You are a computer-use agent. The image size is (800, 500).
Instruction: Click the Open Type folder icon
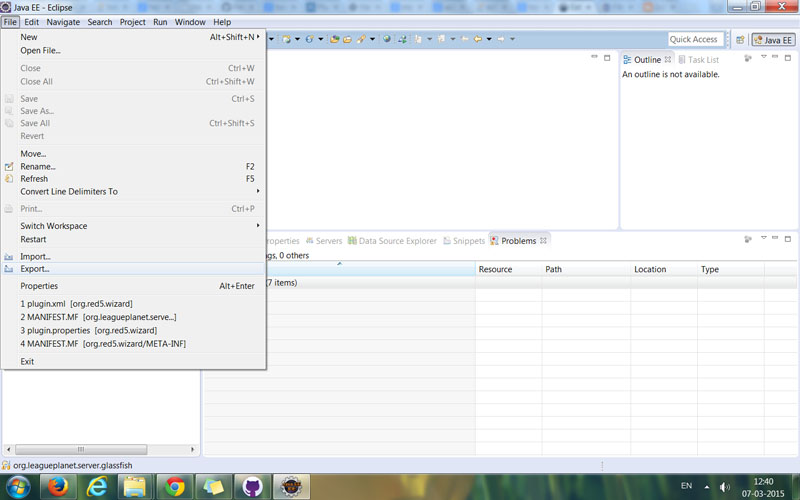pyautogui.click(x=334, y=39)
